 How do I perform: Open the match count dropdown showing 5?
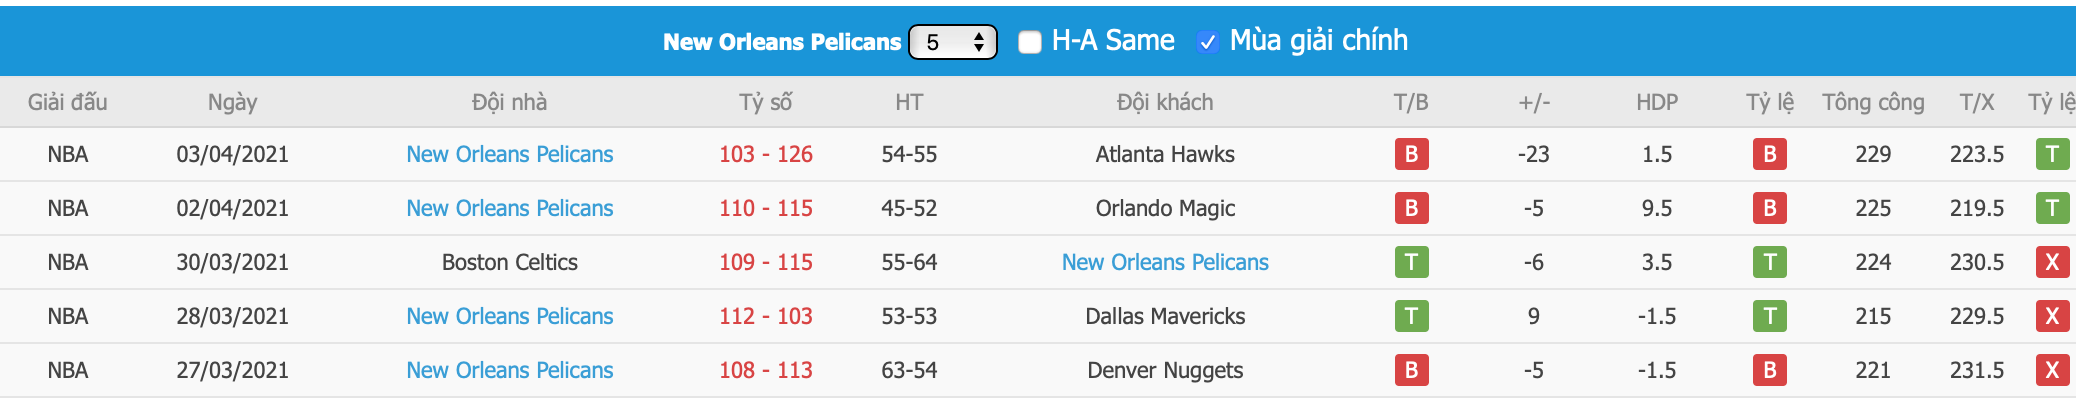(x=952, y=42)
